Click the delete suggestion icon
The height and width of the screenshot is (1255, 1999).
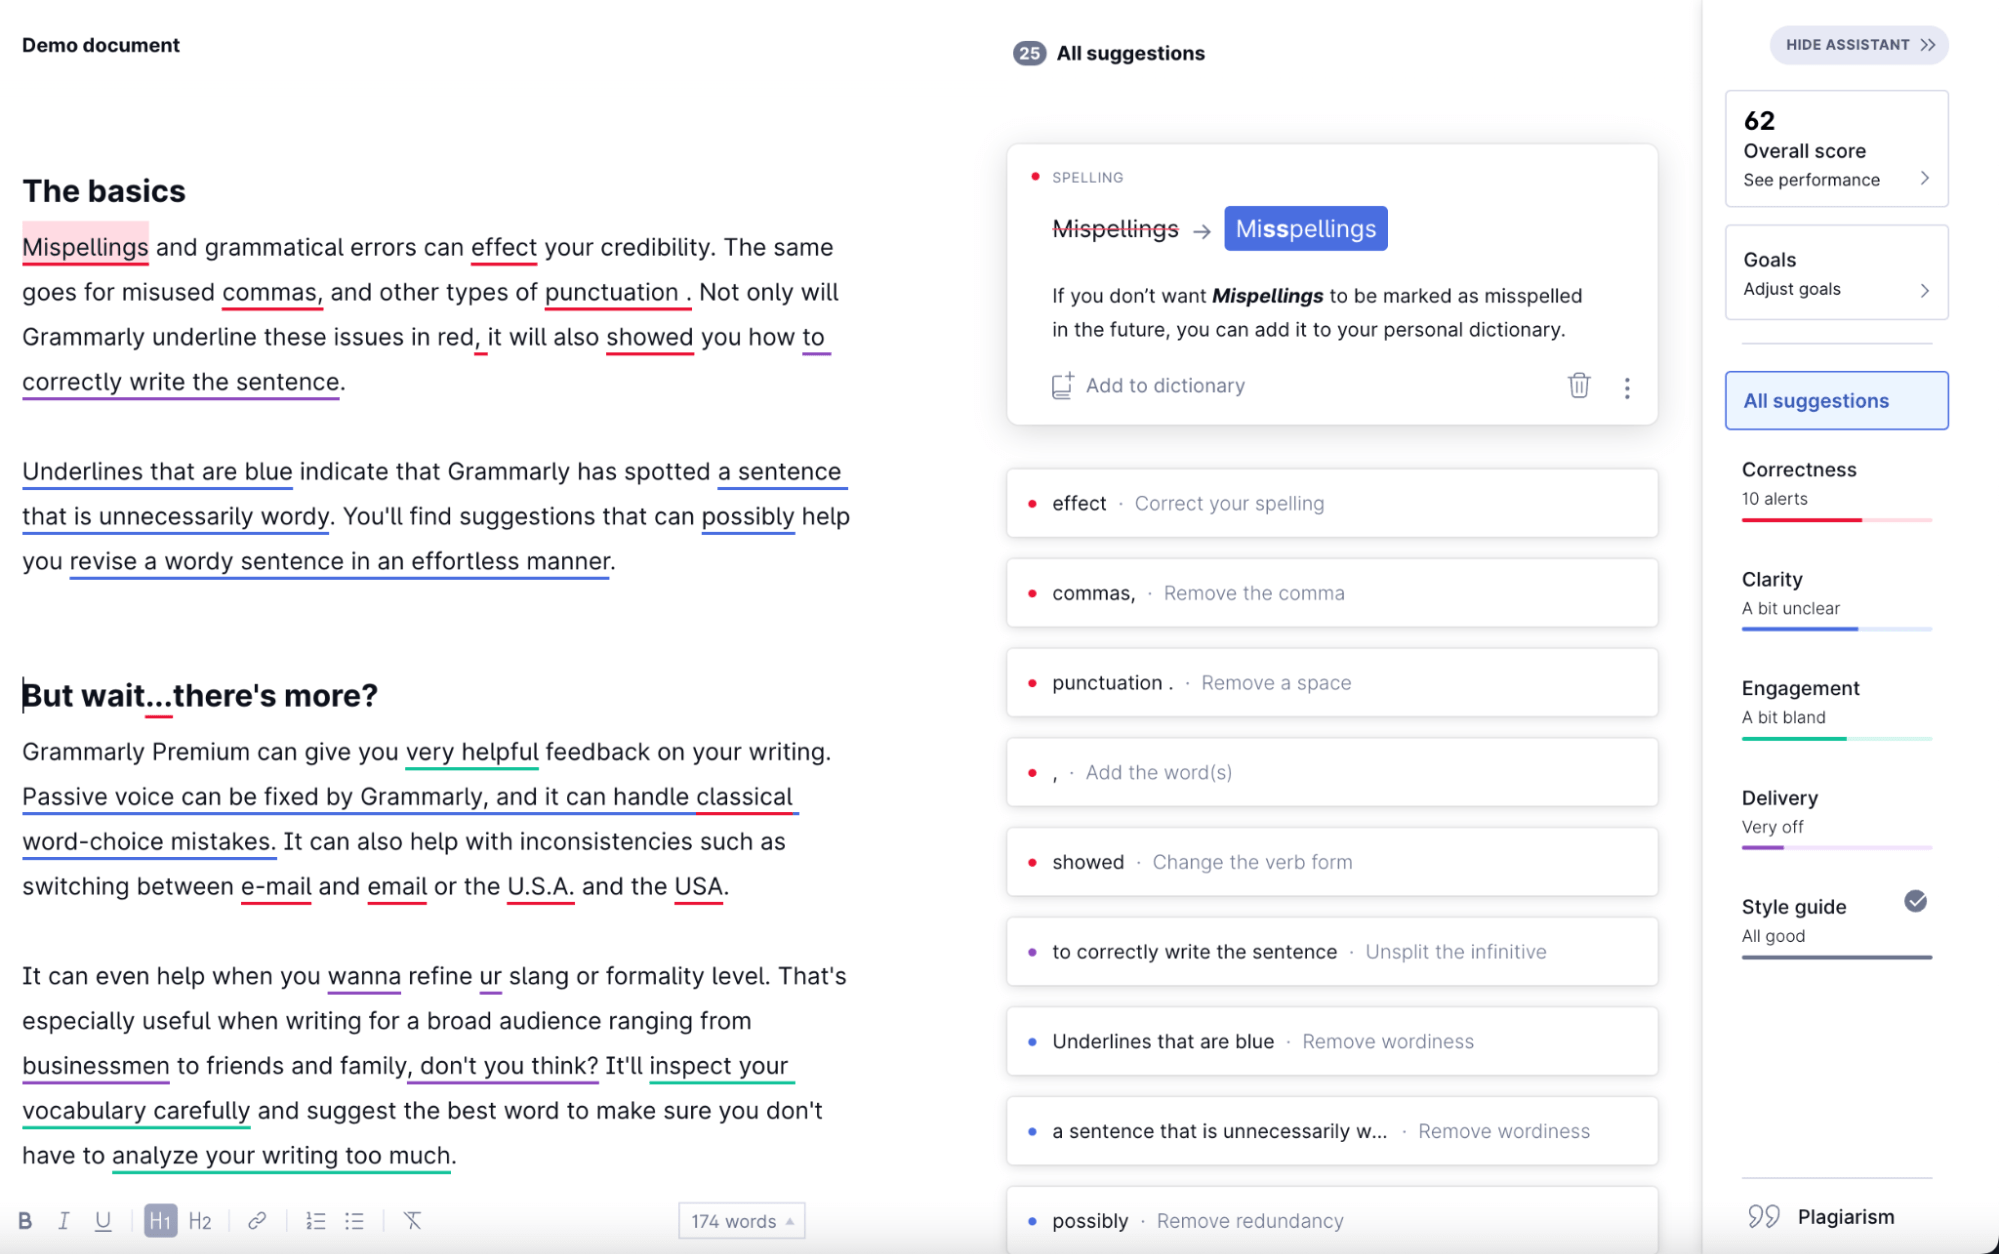(x=1580, y=385)
